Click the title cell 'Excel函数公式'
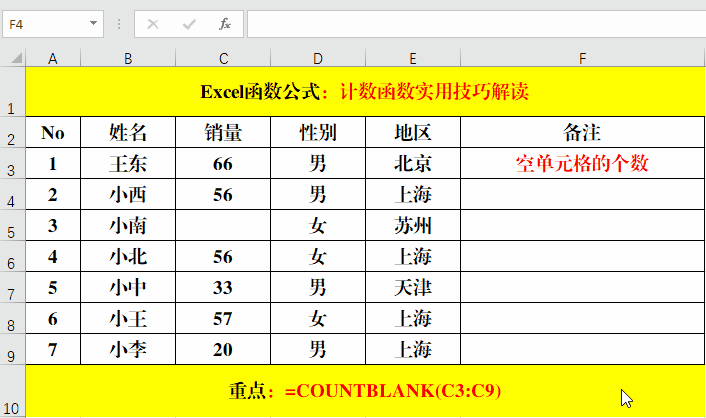The width and height of the screenshot is (706, 418). tap(365, 91)
